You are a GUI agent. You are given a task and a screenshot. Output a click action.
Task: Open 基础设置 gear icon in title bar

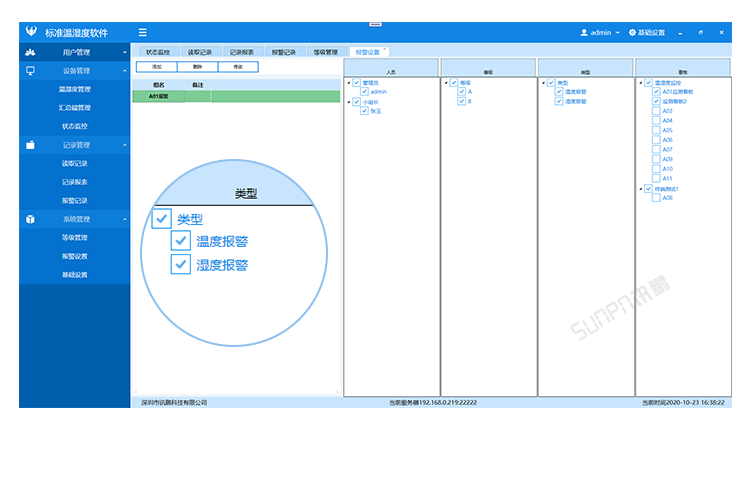632,33
